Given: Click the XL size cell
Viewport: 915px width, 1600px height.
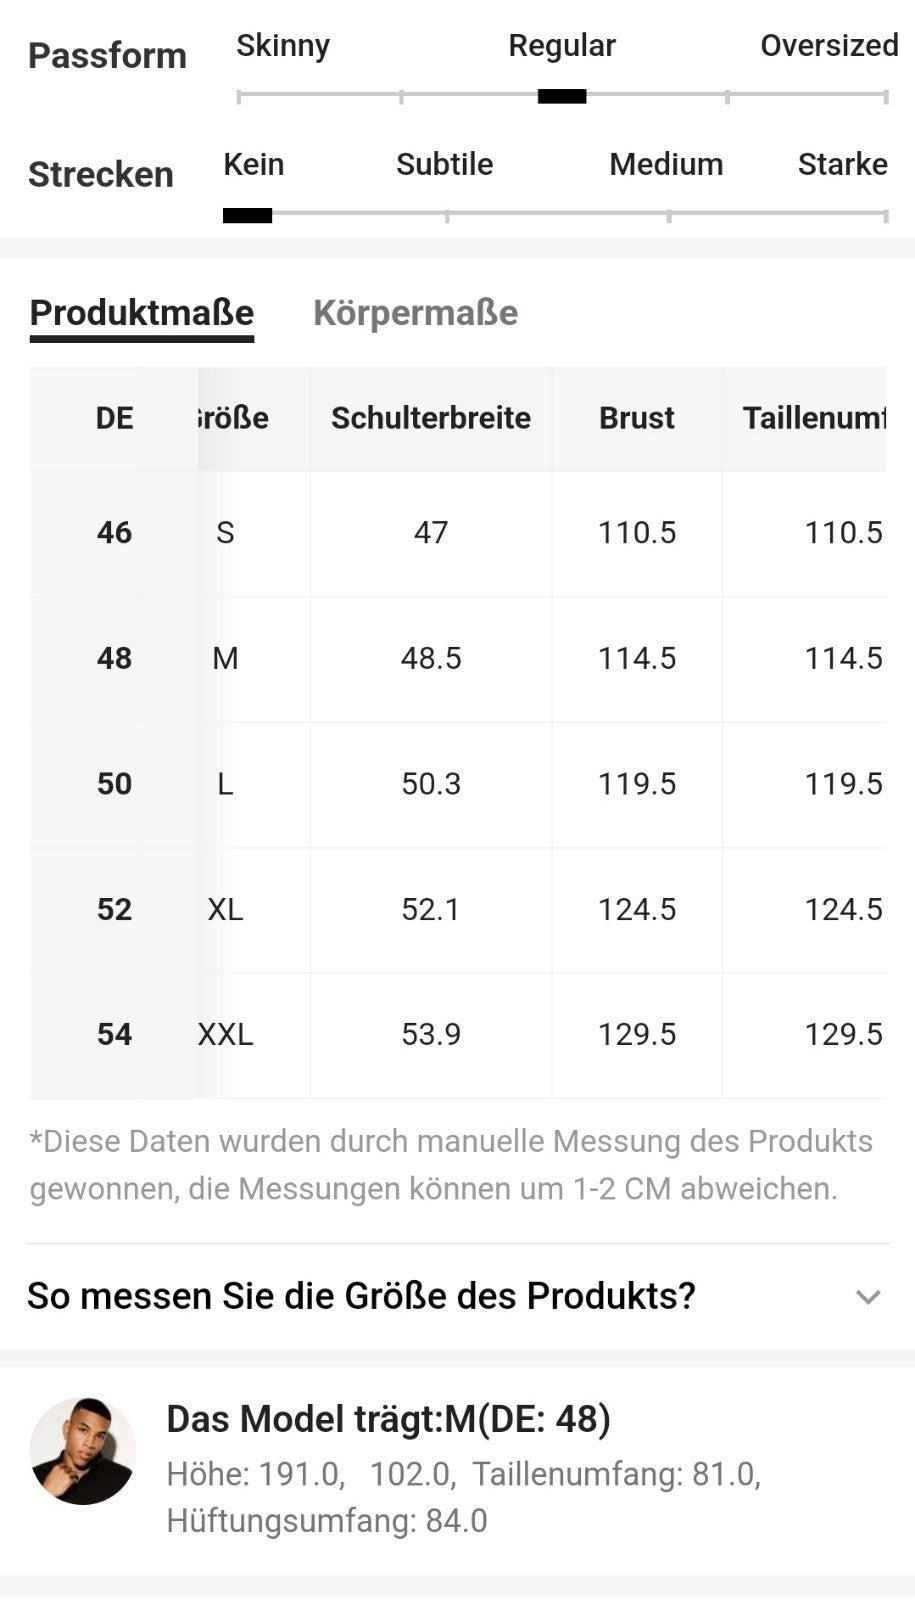Looking at the screenshot, I should tap(225, 910).
